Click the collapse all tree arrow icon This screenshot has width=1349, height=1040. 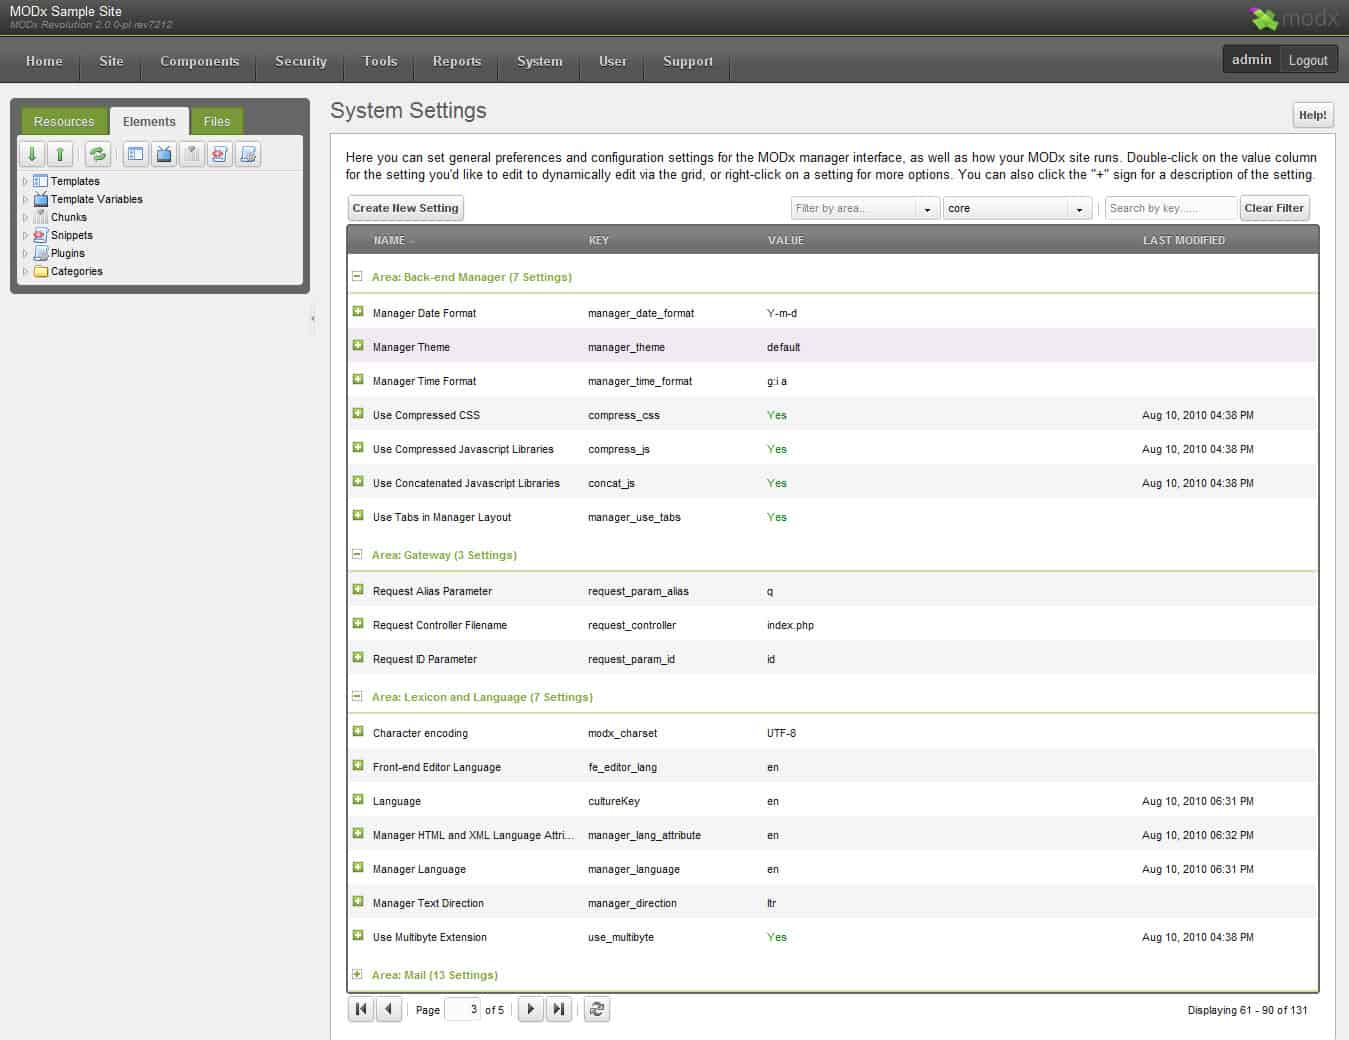click(x=60, y=154)
